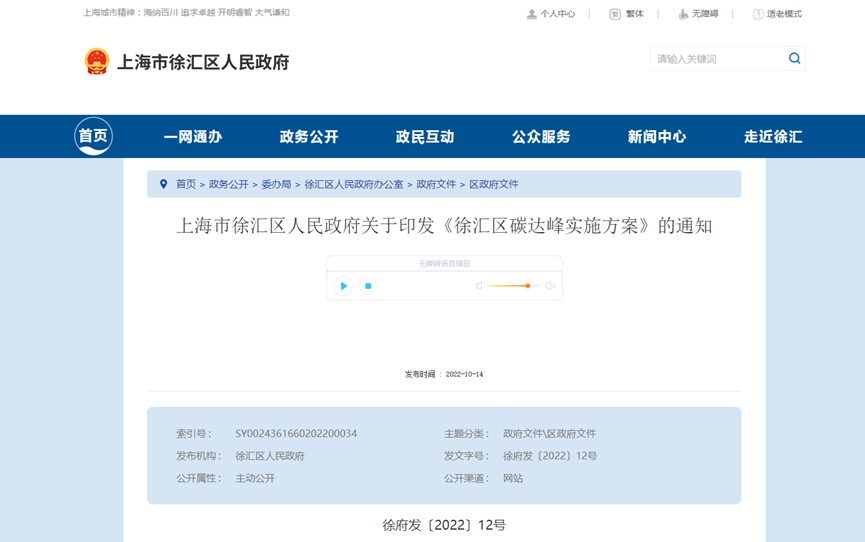
Task: Open 一网通办 navigation menu
Action: click(x=193, y=136)
